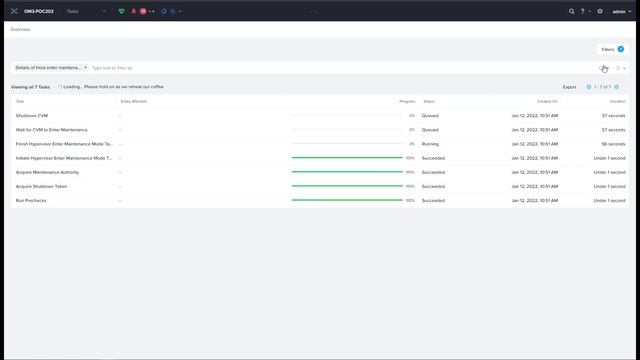The image size is (640, 360).
Task: Sort by the Progress column header
Action: (407, 101)
